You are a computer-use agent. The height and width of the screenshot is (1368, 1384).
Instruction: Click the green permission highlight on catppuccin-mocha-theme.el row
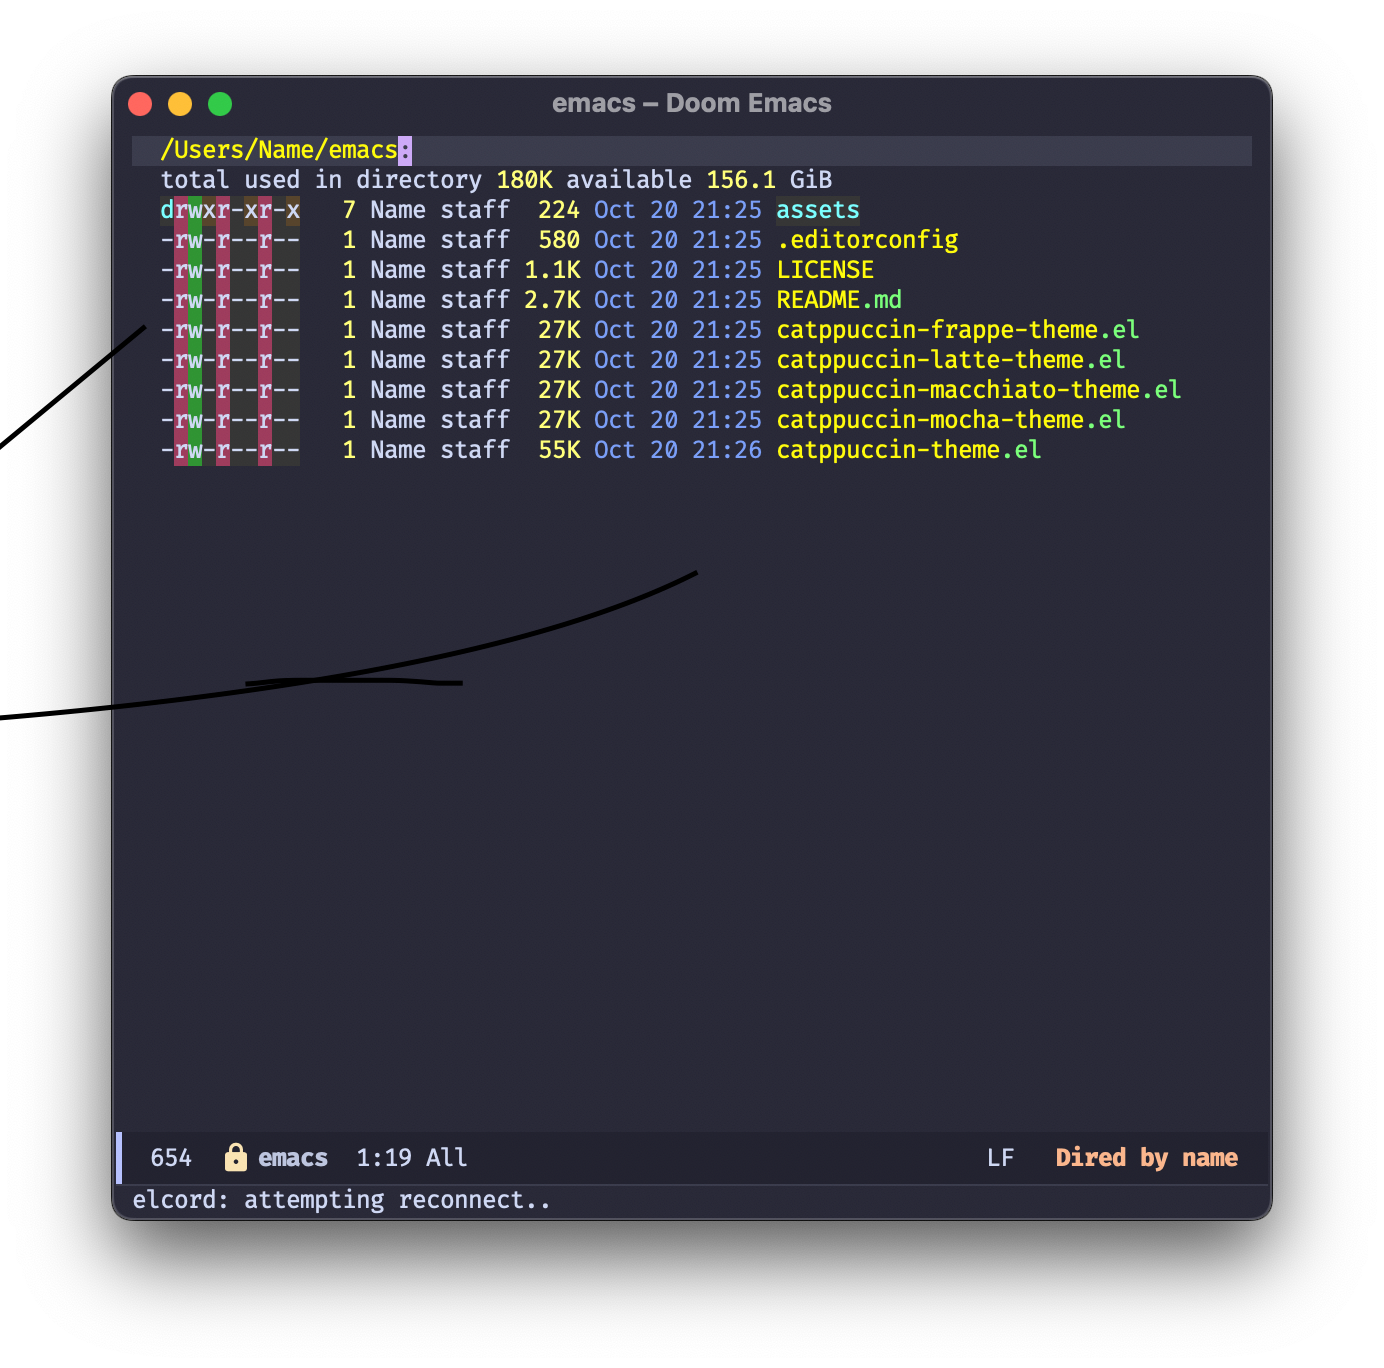click(197, 420)
